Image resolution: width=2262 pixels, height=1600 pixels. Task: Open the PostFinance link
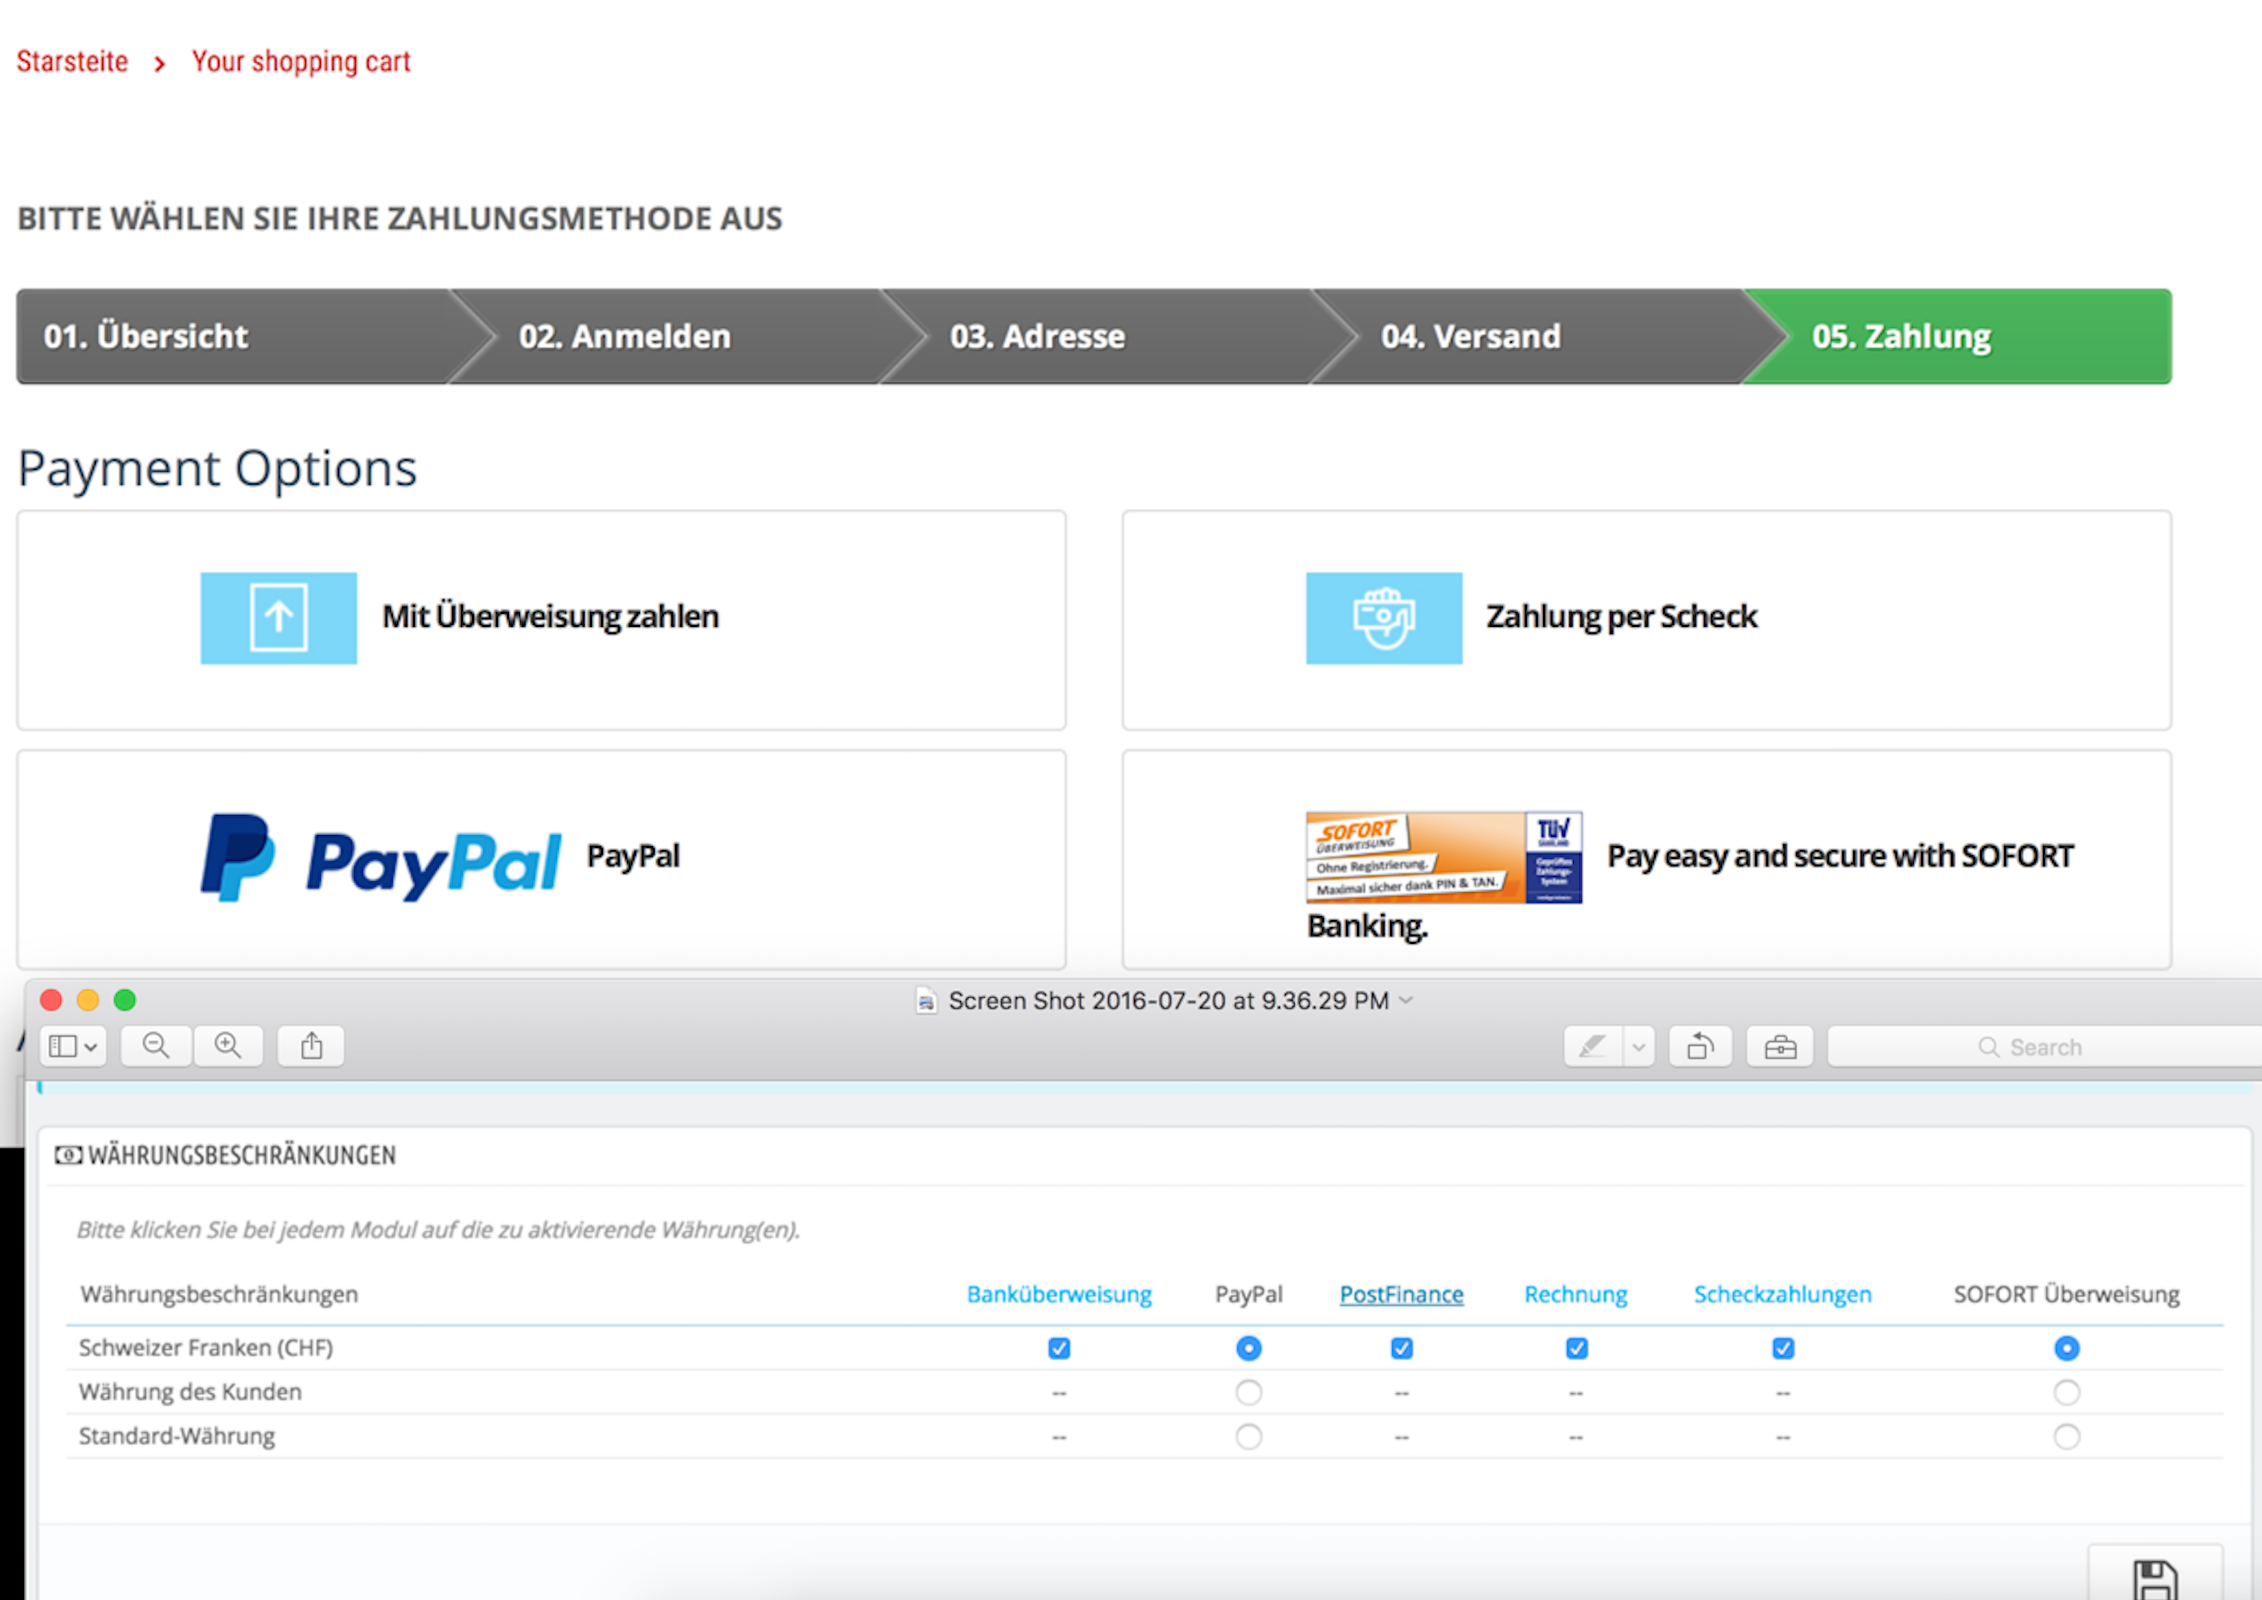[1401, 1294]
